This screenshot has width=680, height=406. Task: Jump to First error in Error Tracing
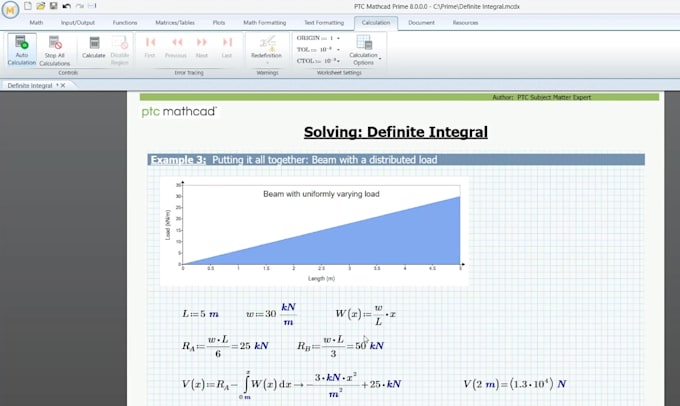click(150, 47)
